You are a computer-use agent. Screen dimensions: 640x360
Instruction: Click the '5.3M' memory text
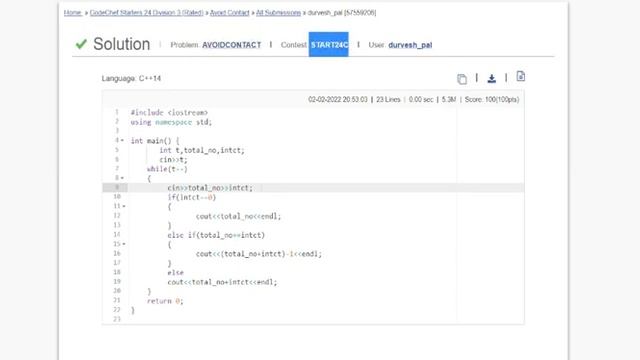click(449, 100)
